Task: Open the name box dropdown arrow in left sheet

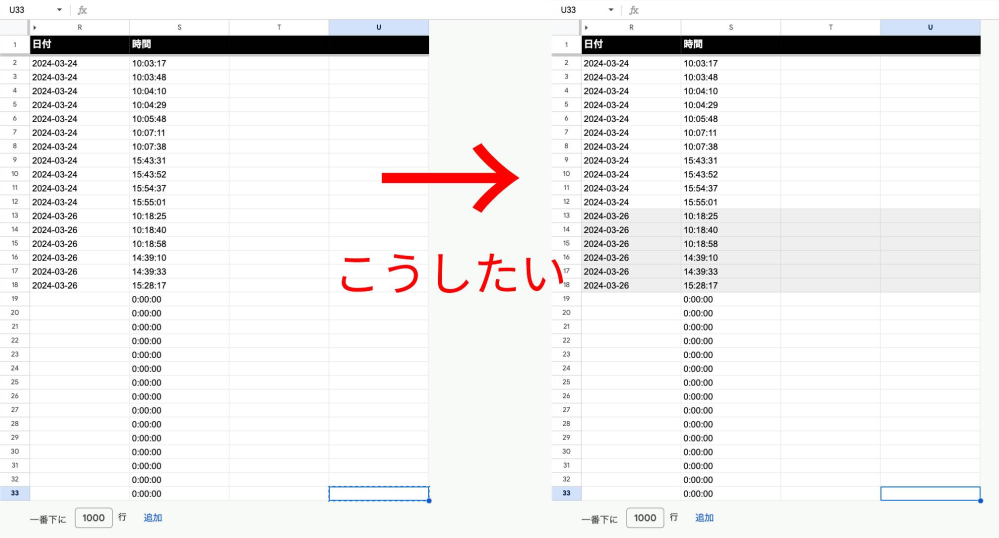Action: pos(59,10)
